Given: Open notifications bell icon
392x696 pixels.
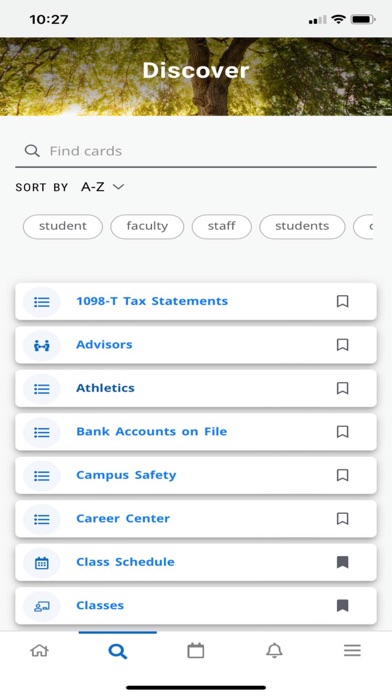Looking at the screenshot, I should (274, 651).
